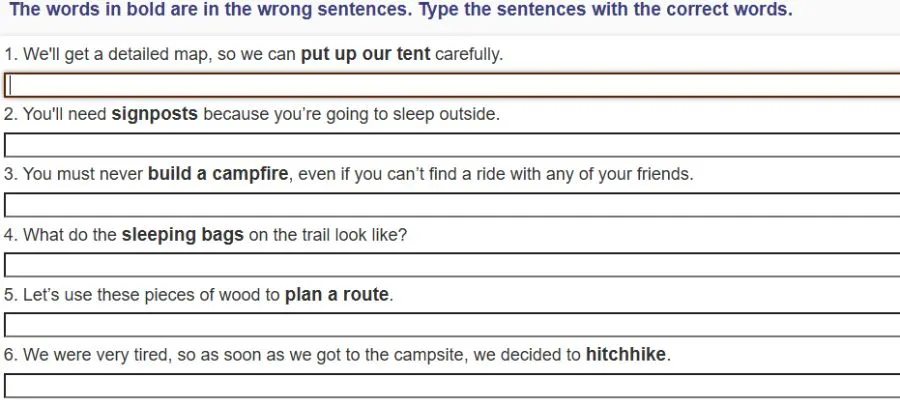Image resolution: width=900 pixels, height=409 pixels.
Task: Click the bold phrase "plan a route"
Action: 336,295
